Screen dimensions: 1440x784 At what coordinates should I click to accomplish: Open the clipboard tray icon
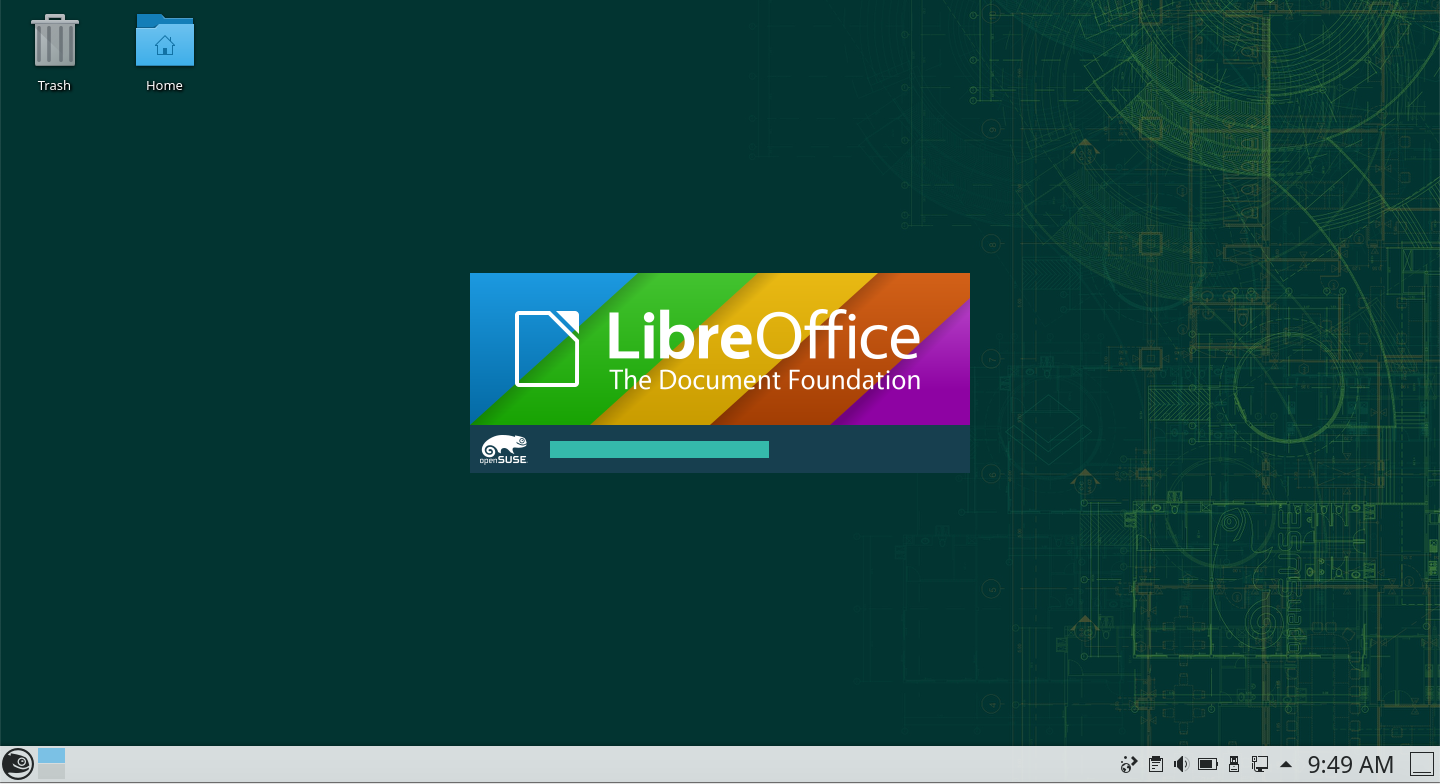[x=1155, y=765]
